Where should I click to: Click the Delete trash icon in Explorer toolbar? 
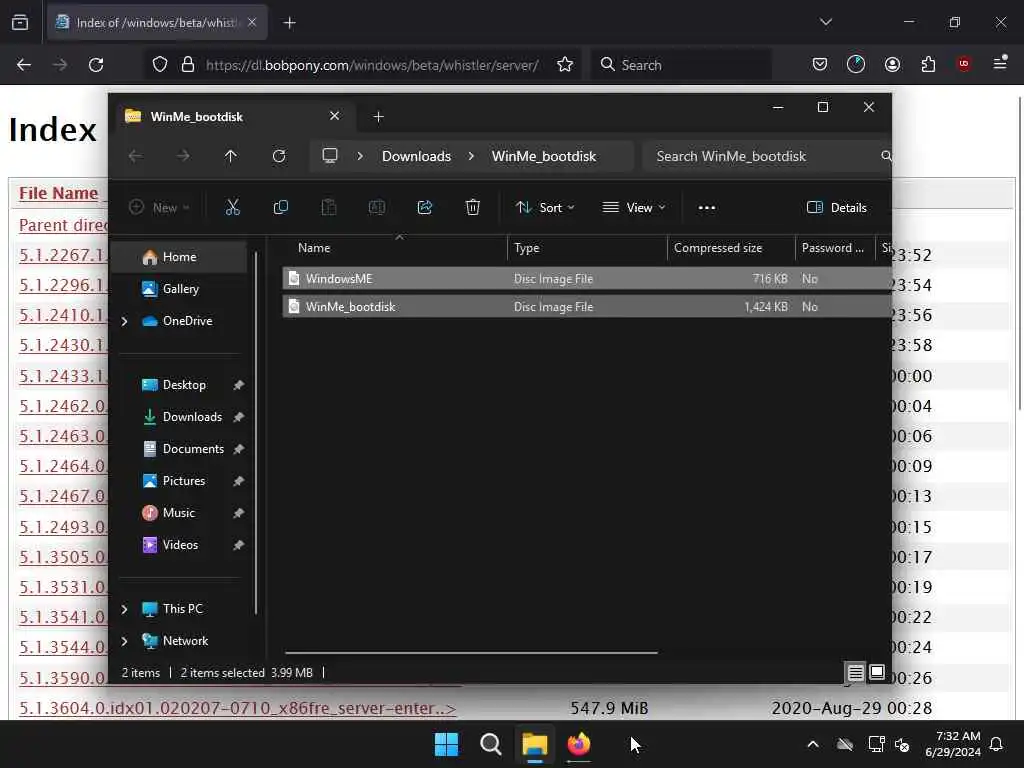(473, 208)
